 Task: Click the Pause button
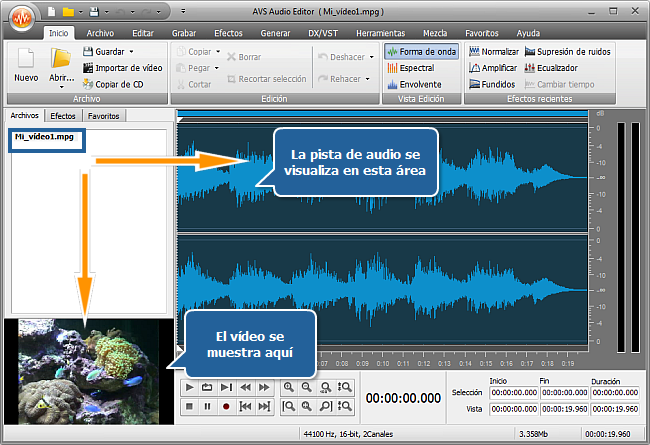(207, 406)
